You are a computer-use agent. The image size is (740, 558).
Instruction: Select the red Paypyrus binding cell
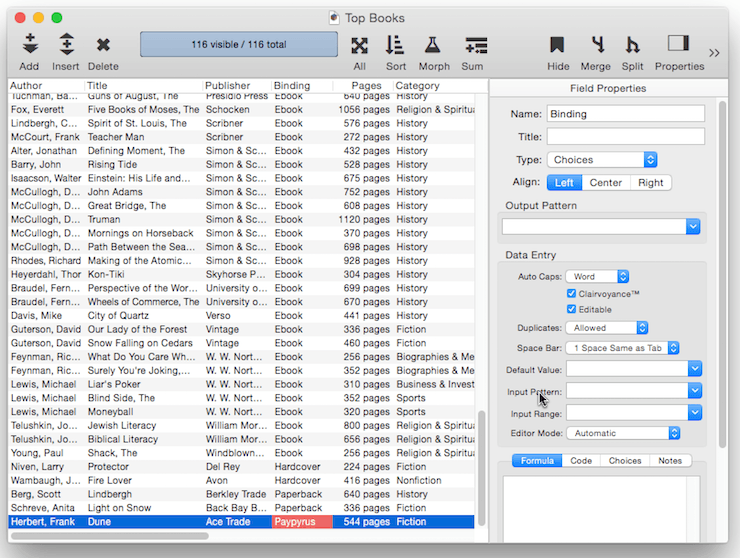[x=303, y=522]
